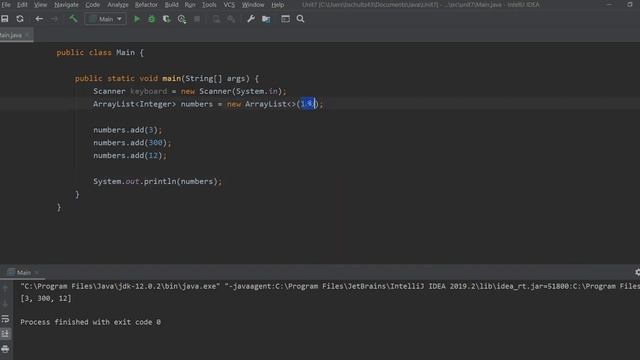Click the 'keyboard' variable name
Image resolution: width=640 pixels, height=360 pixels.
tap(149, 91)
